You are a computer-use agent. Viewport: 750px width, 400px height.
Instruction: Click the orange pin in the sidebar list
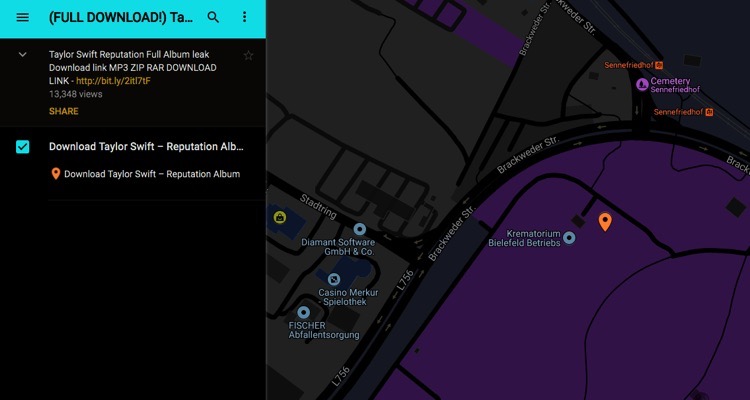55,174
